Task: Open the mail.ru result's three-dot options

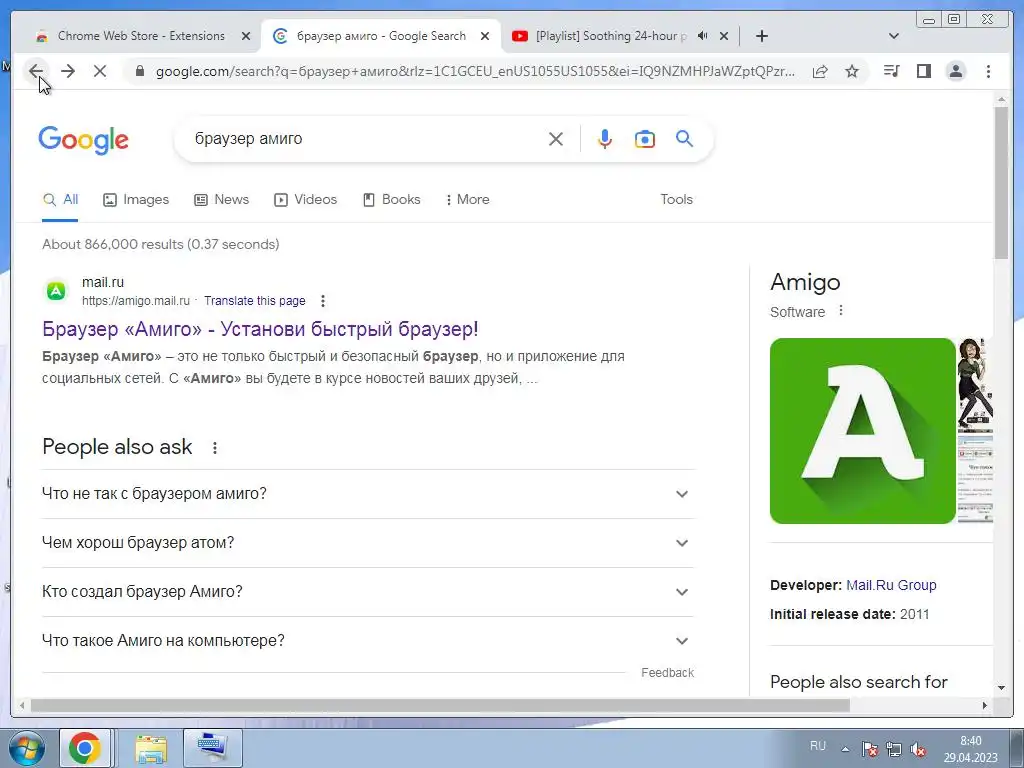Action: [x=323, y=301]
